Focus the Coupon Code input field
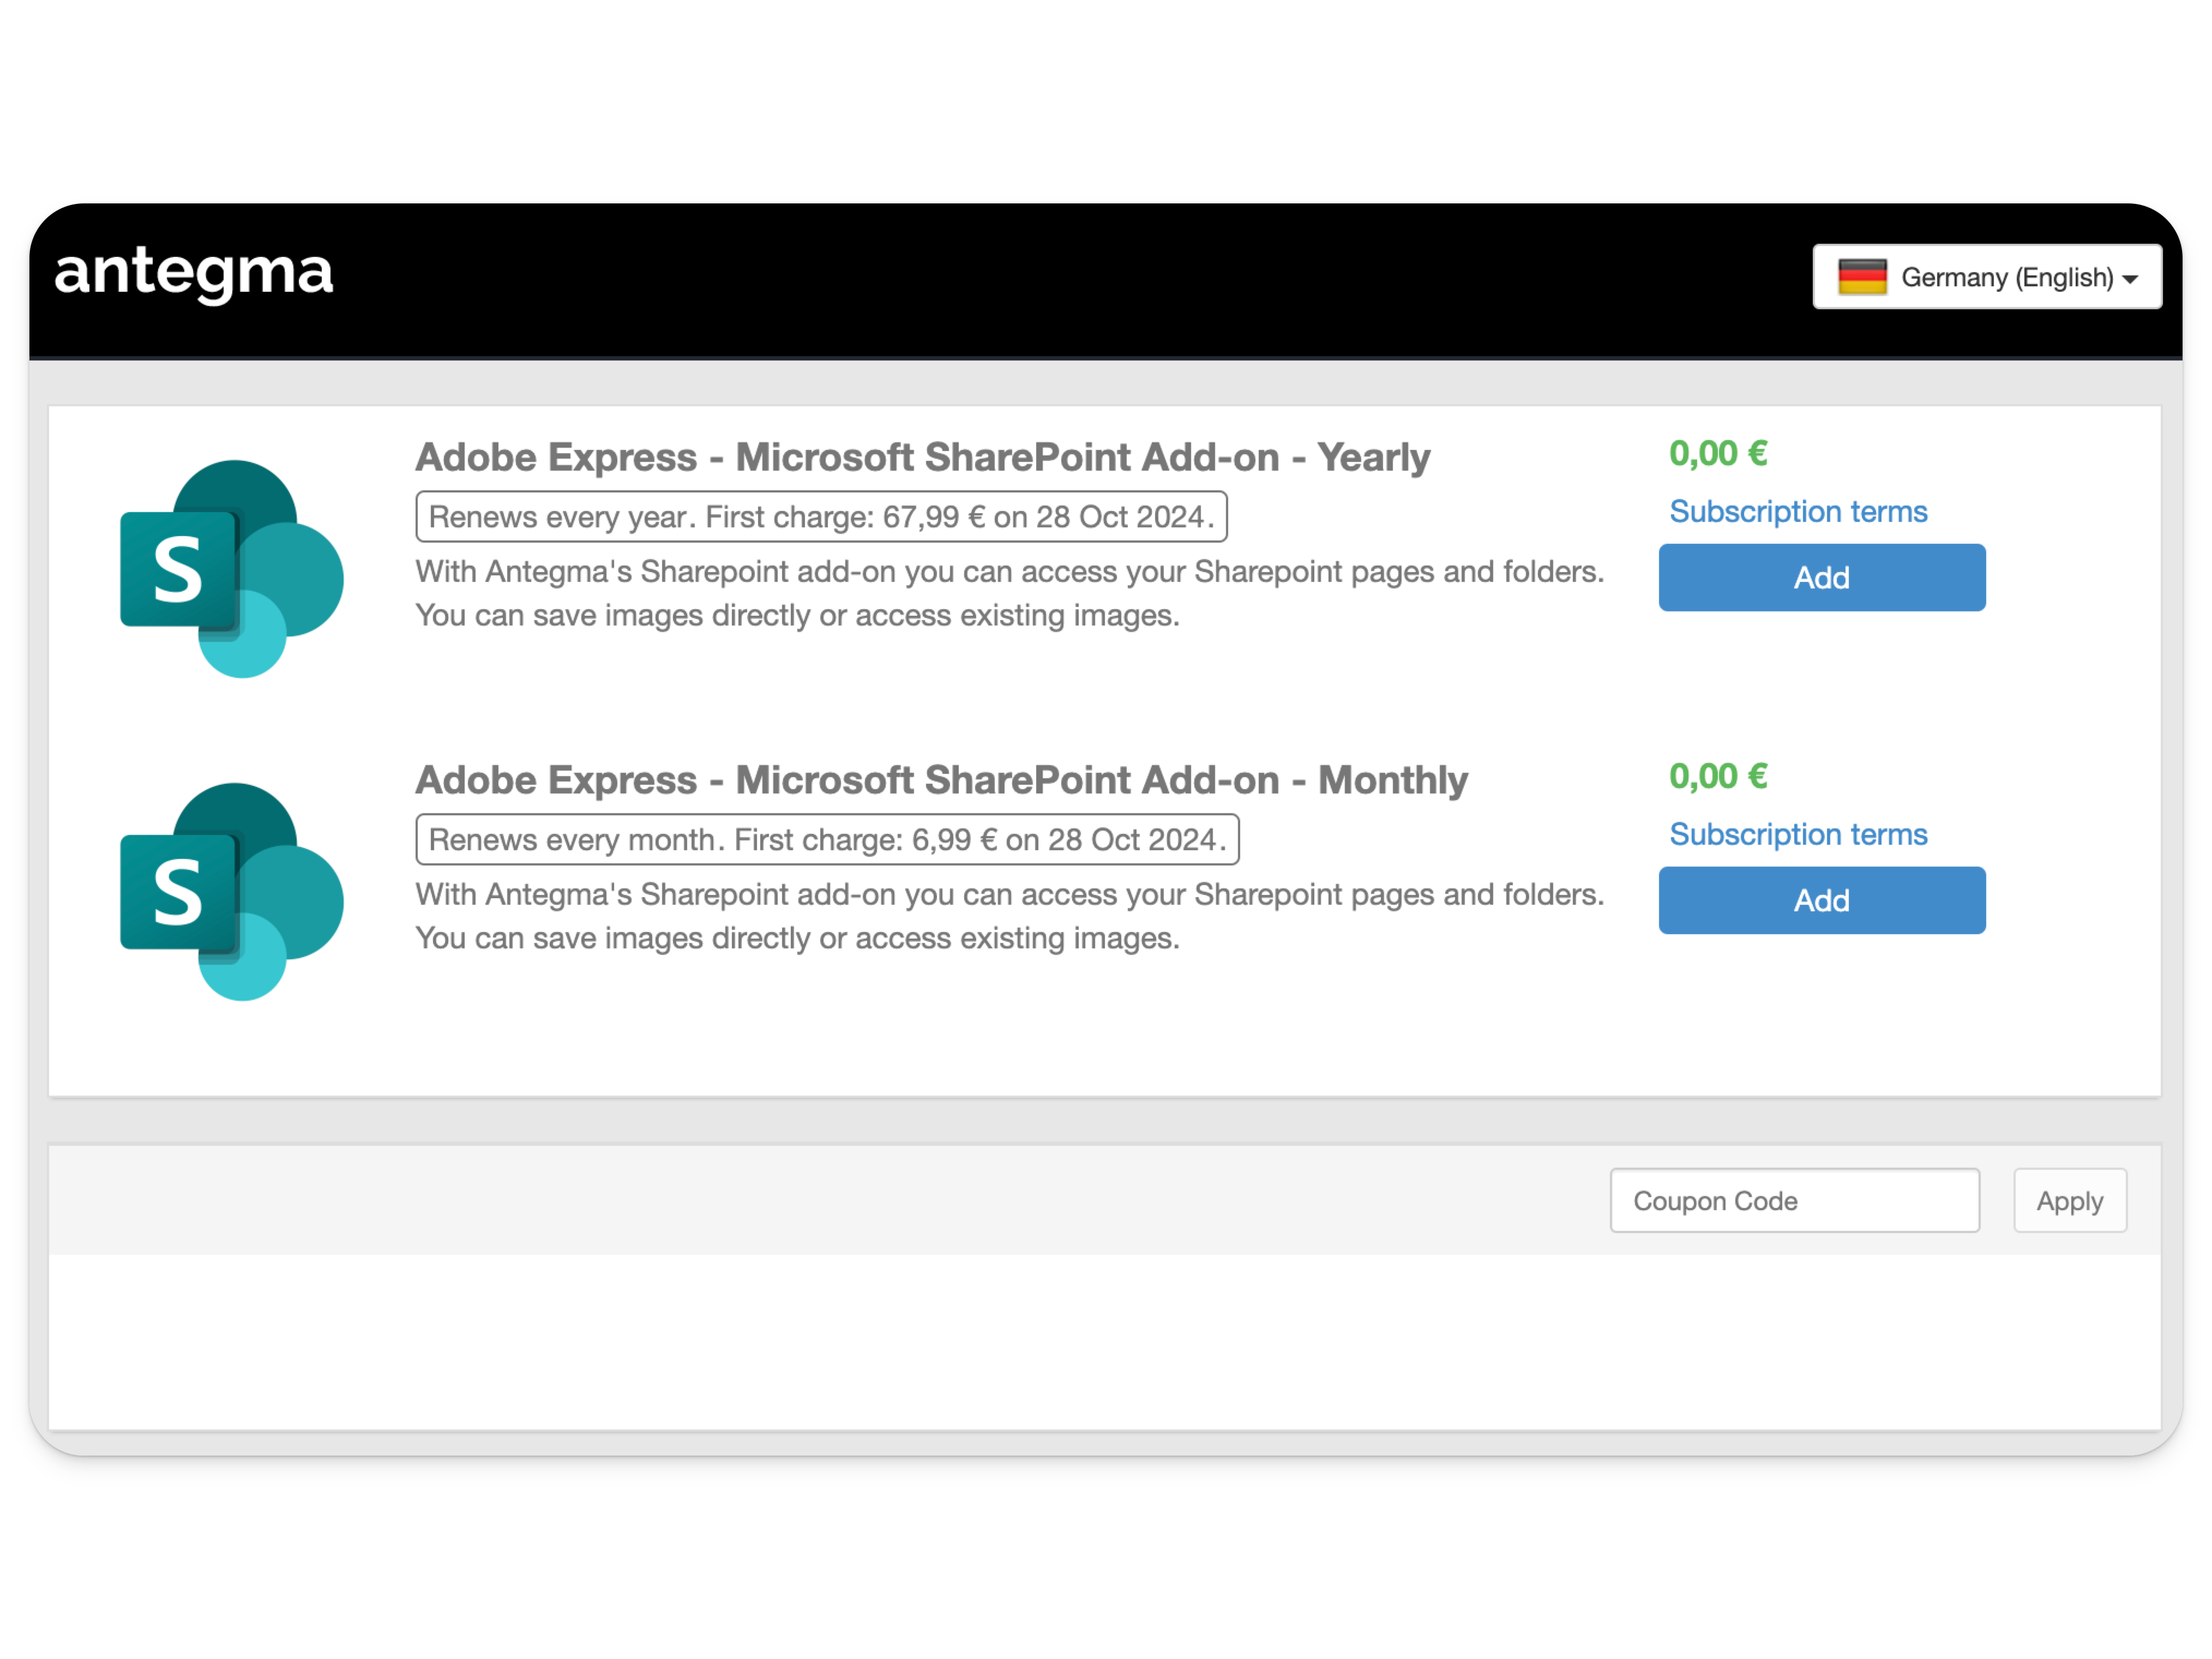The image size is (2212, 1659). (x=1795, y=1200)
